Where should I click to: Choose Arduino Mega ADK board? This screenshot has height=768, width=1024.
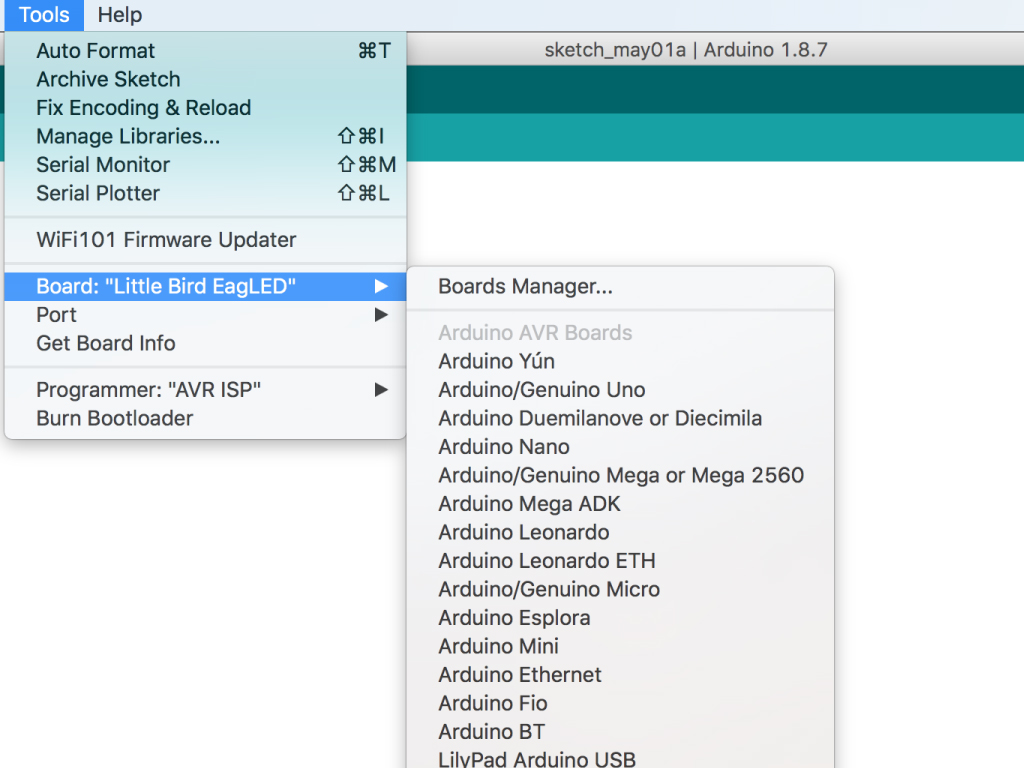[x=620, y=504]
